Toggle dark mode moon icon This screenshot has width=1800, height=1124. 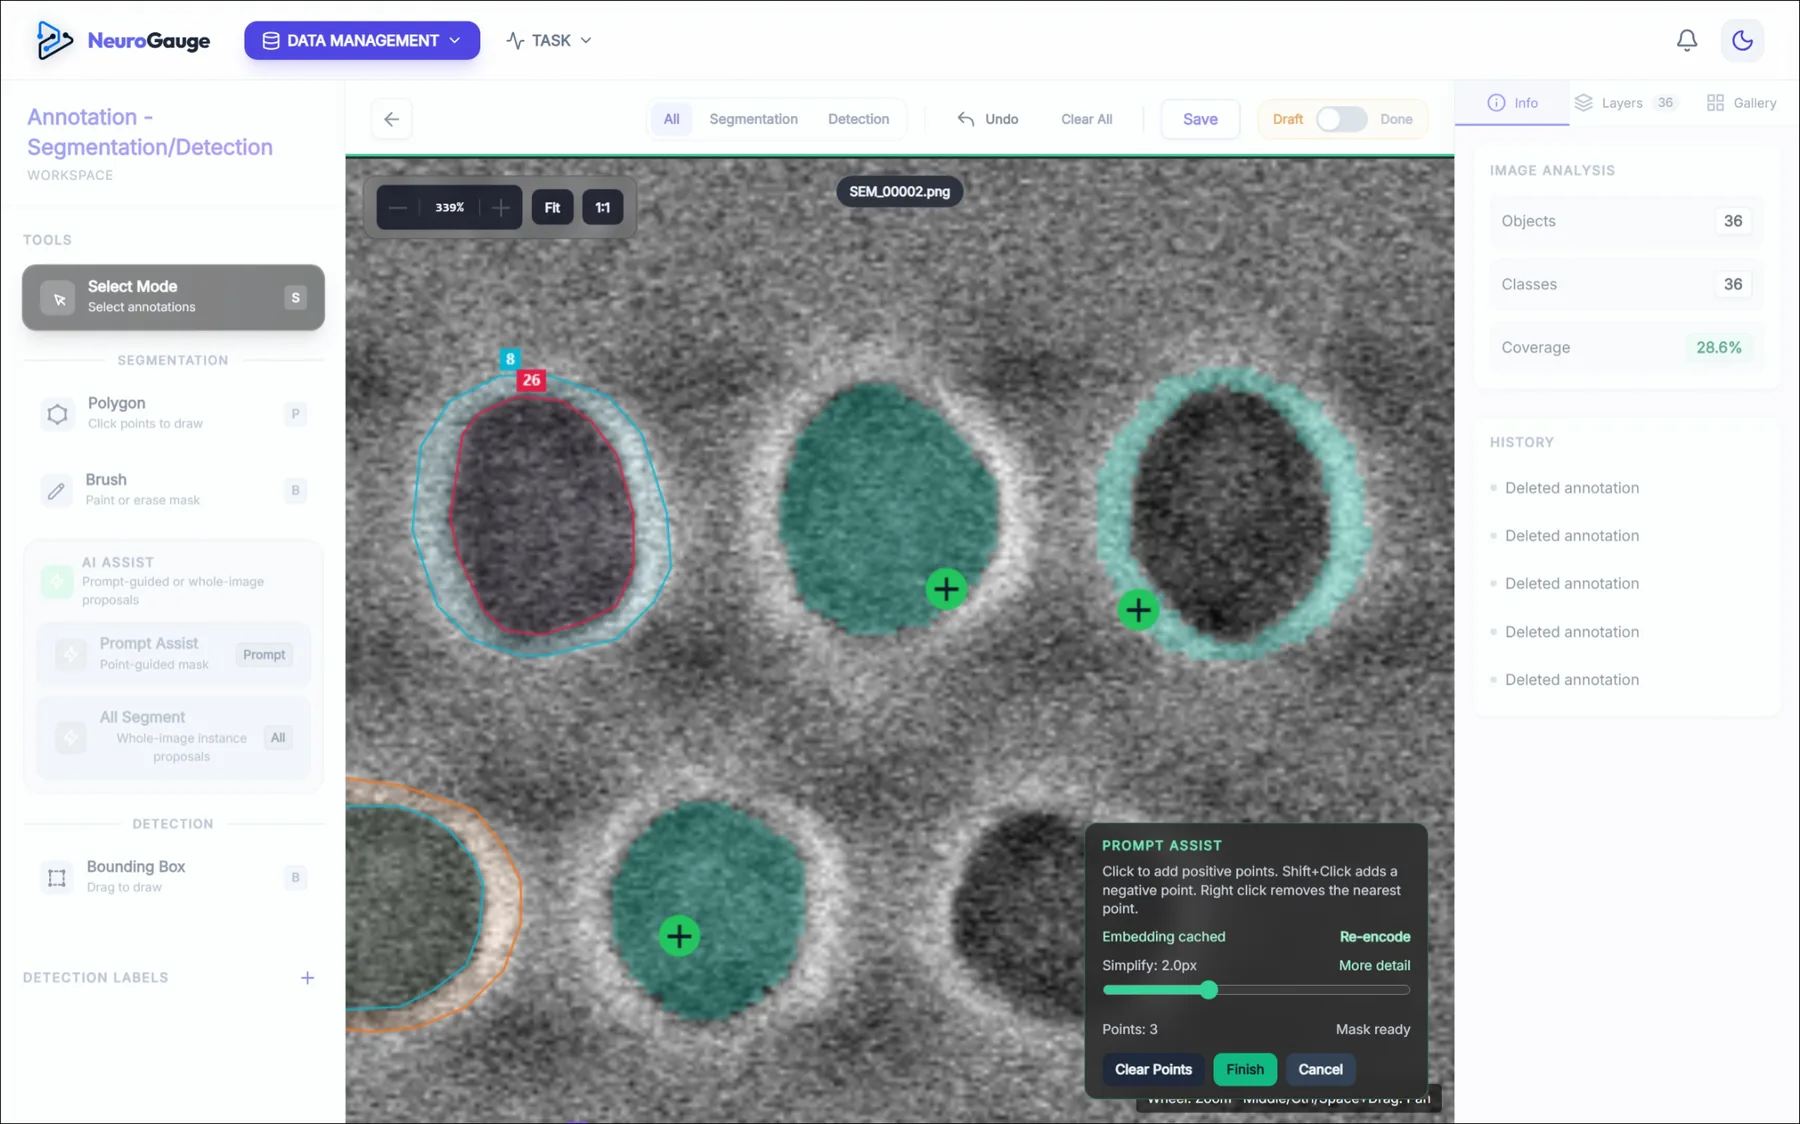[1743, 40]
